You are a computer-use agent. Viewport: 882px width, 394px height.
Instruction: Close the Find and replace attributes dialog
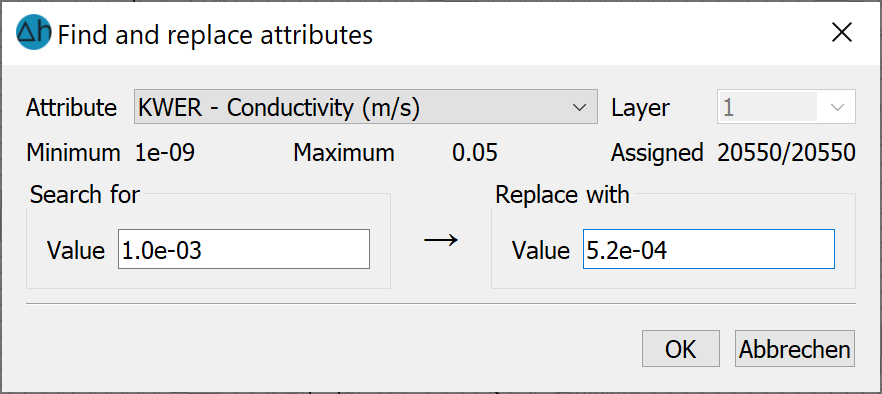[x=842, y=33]
